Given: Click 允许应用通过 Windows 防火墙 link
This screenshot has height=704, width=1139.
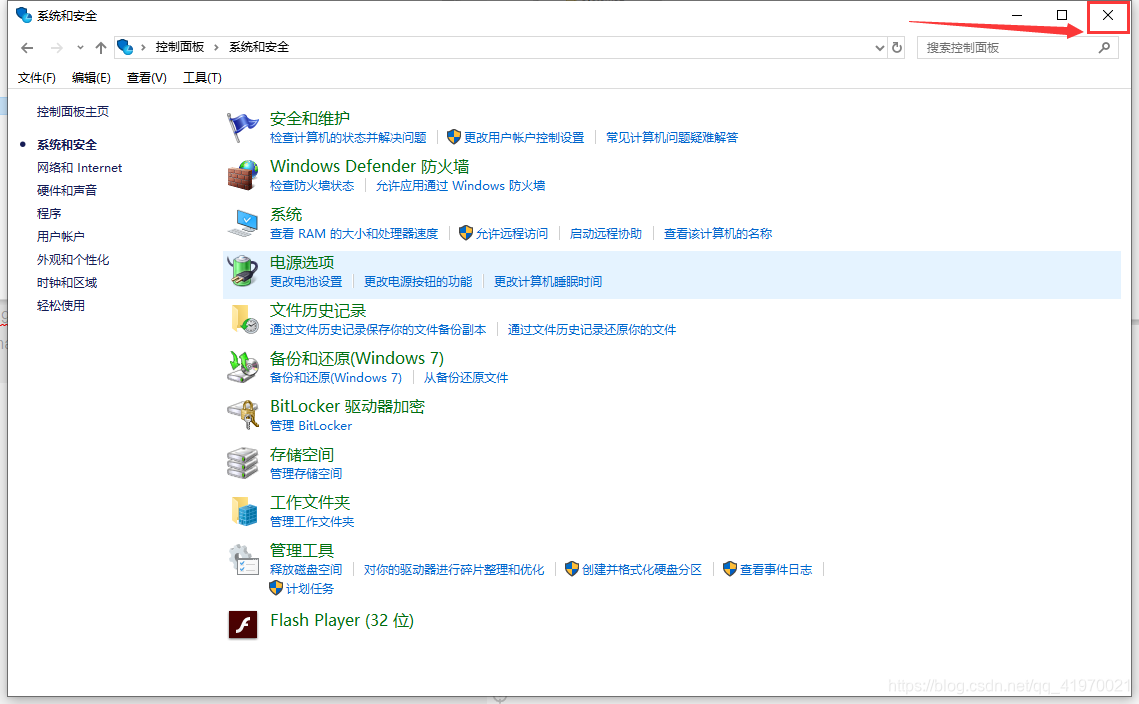Looking at the screenshot, I should point(461,186).
